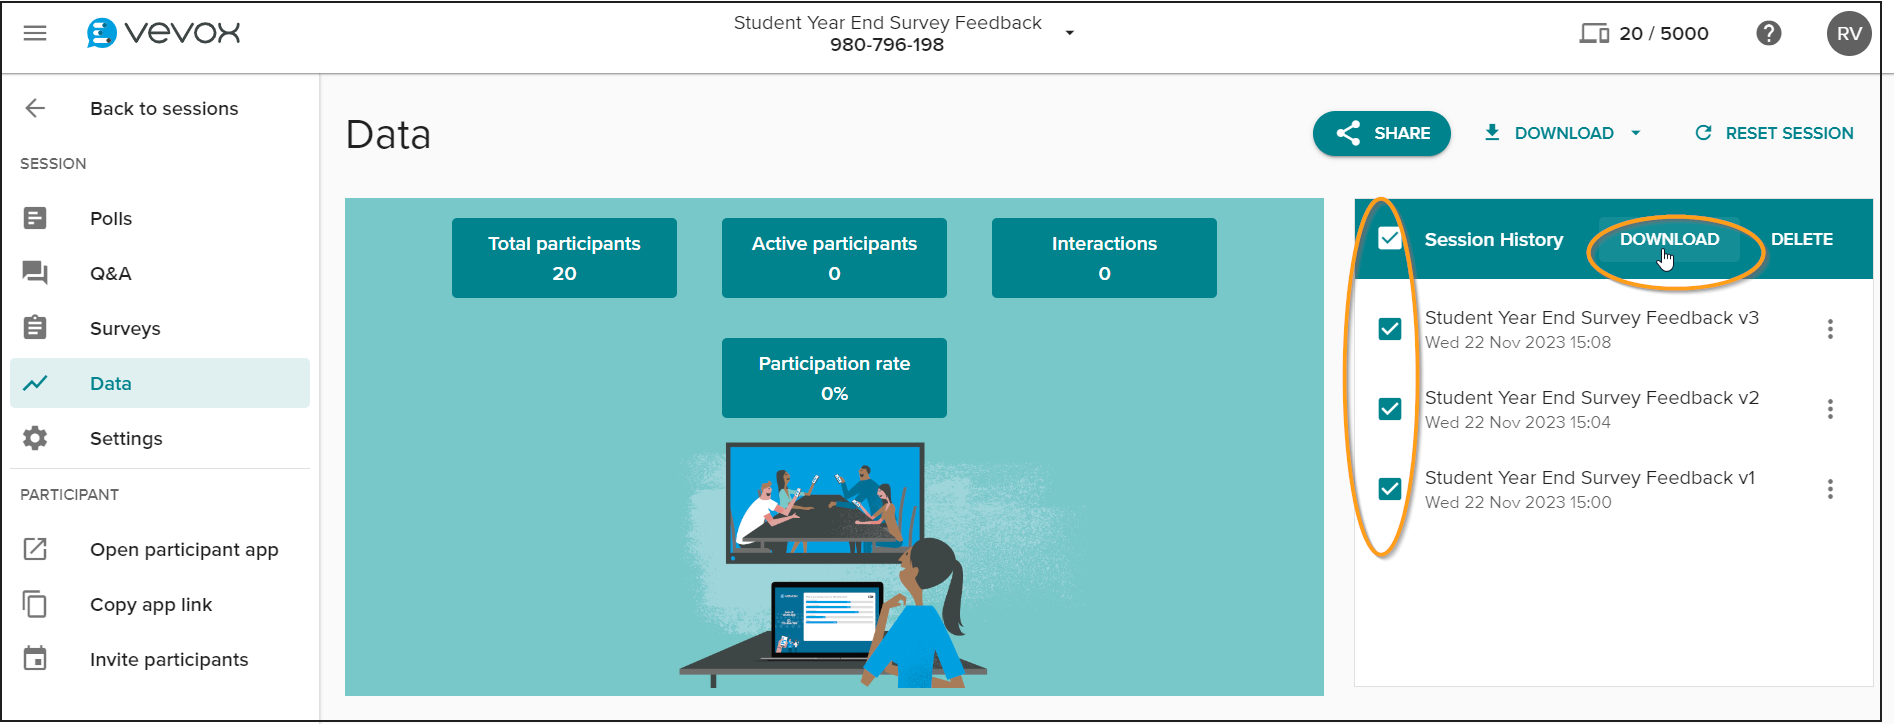Click the help question mark icon
Screen dimensions: 1894x724
[1768, 33]
